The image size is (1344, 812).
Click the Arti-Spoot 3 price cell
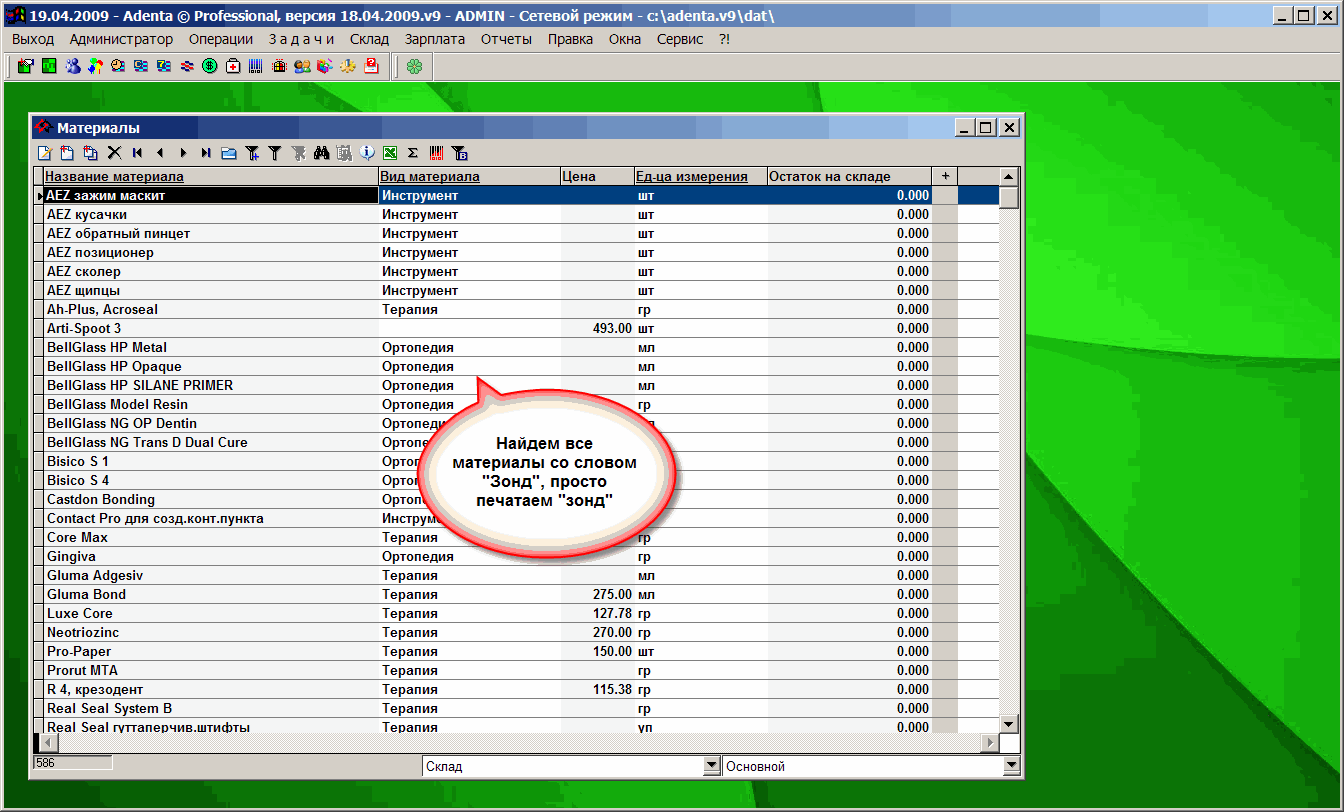597,328
